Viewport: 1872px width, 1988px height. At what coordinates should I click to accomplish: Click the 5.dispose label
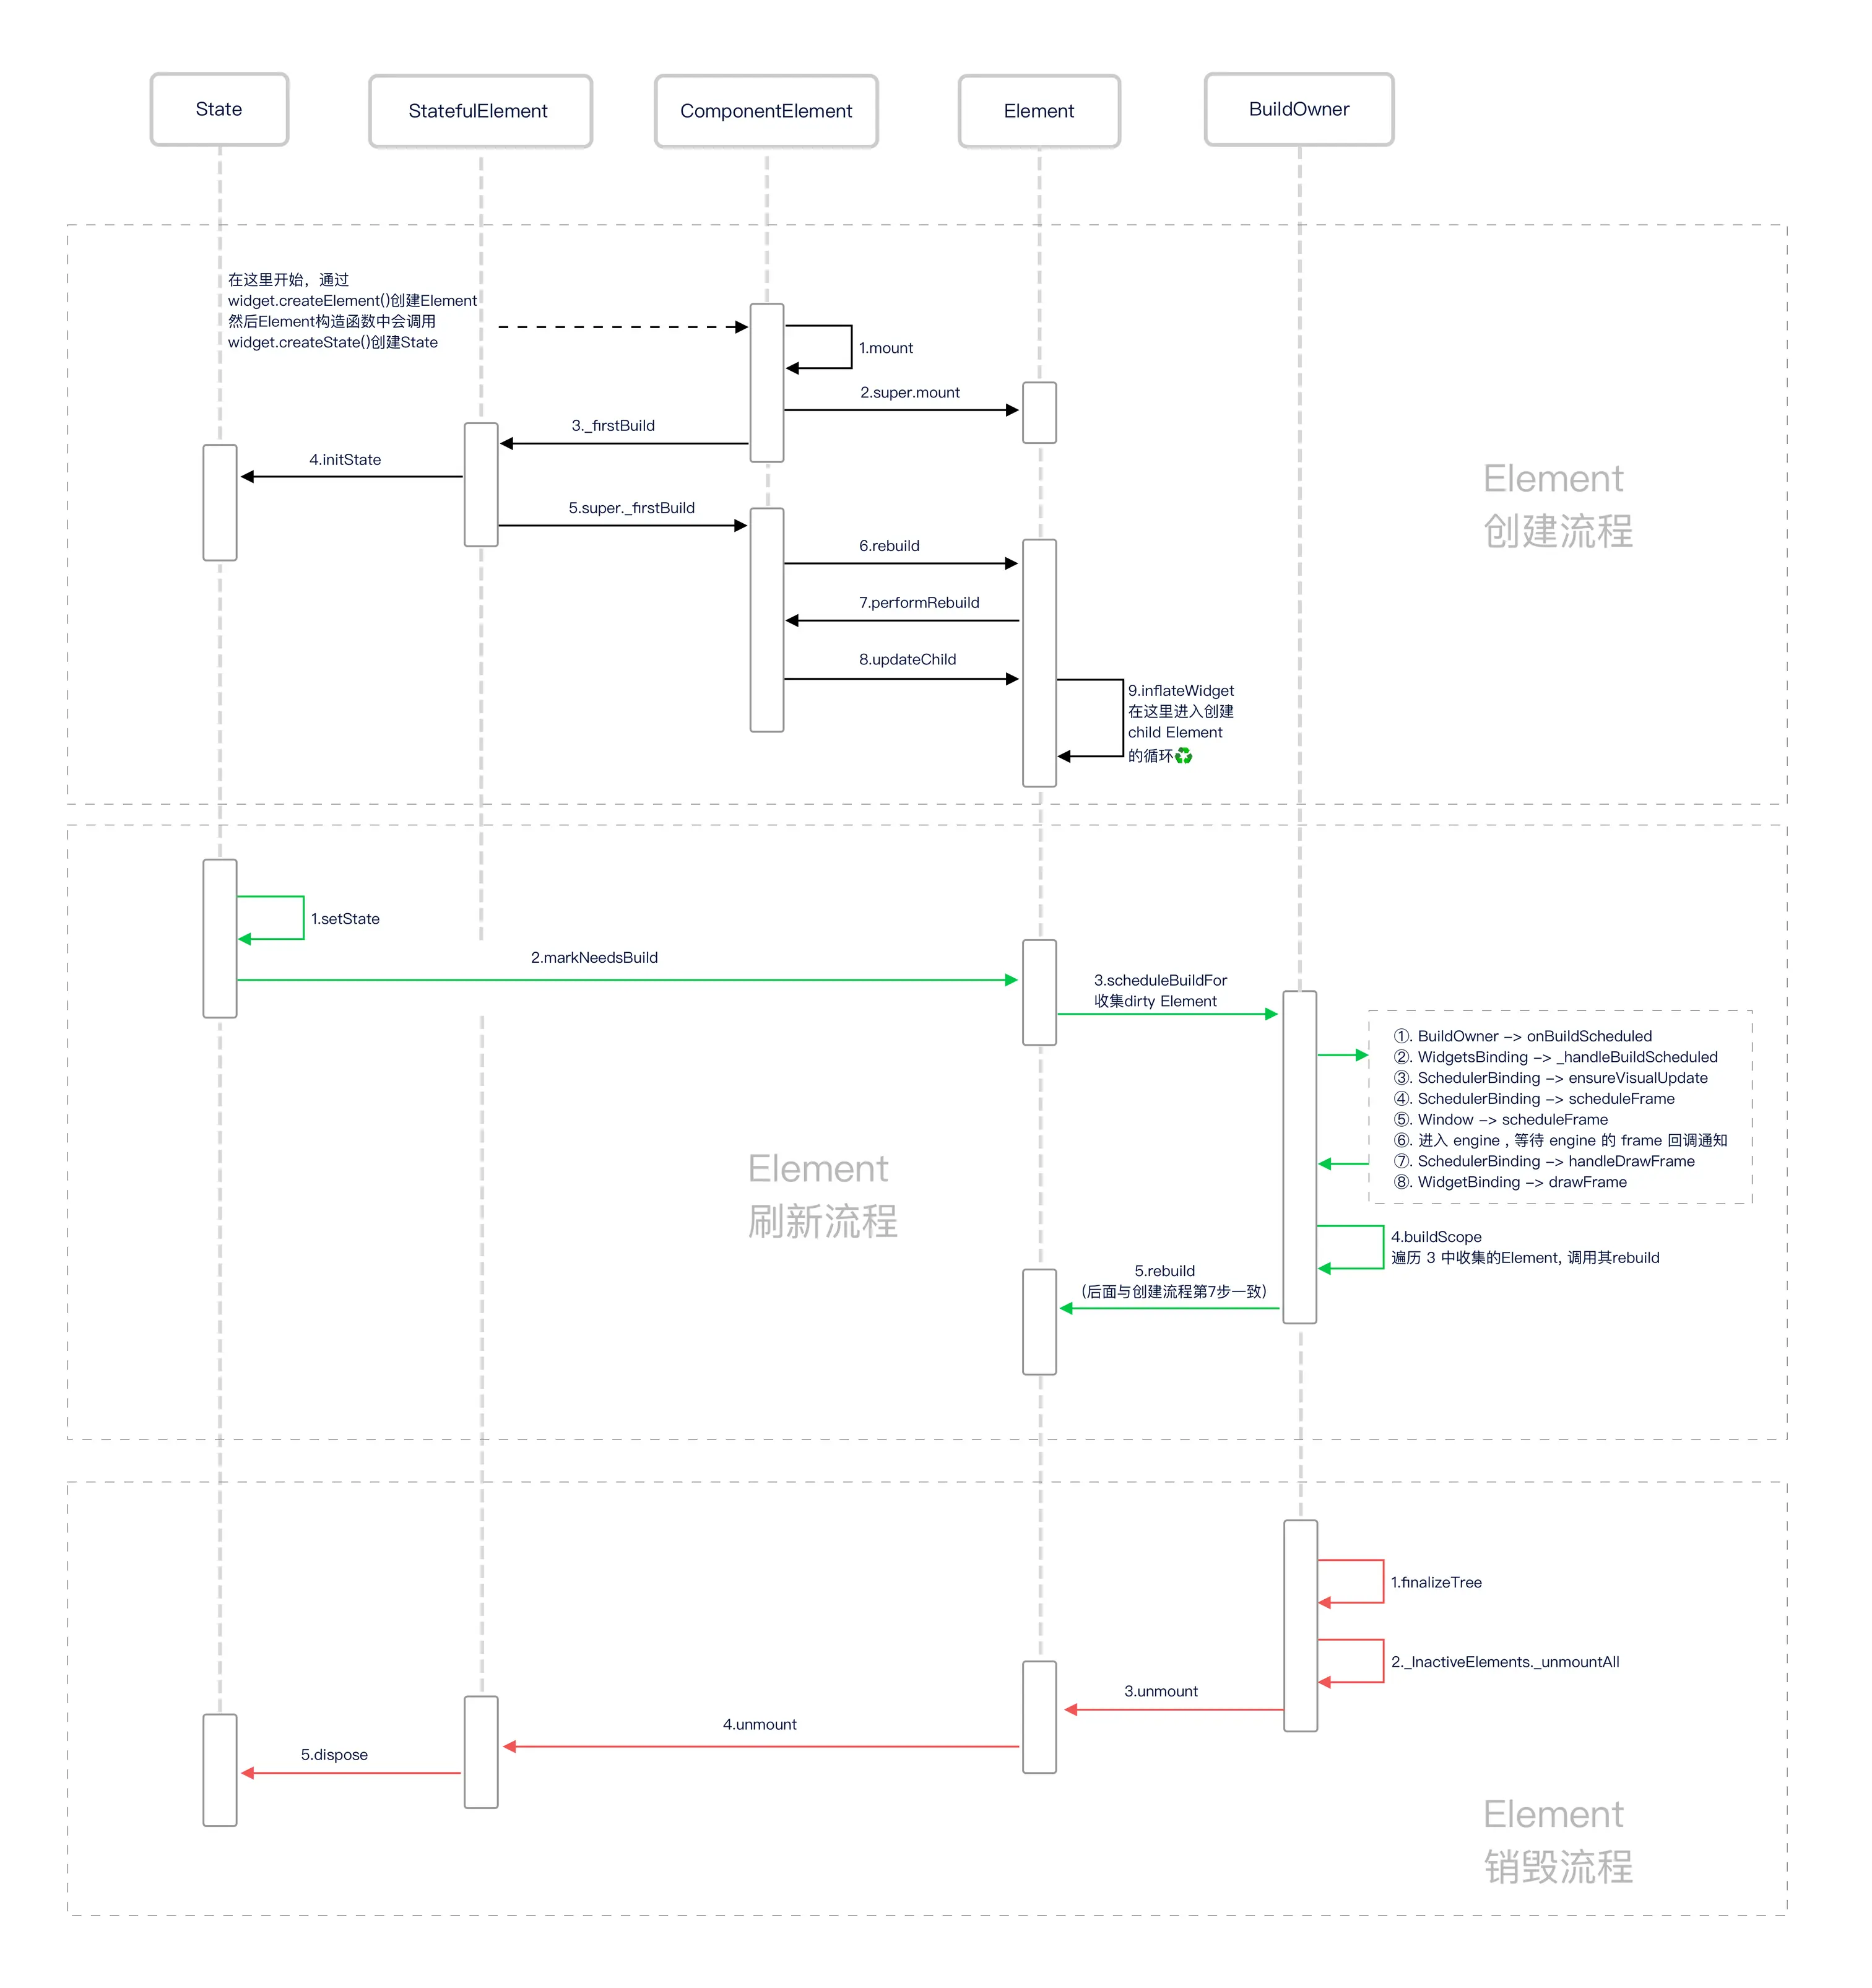[x=334, y=1755]
